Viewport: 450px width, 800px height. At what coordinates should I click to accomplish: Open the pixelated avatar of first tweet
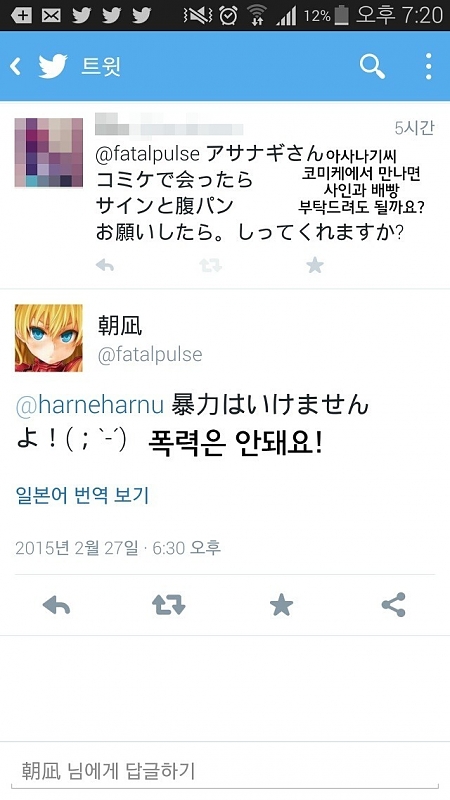point(48,153)
